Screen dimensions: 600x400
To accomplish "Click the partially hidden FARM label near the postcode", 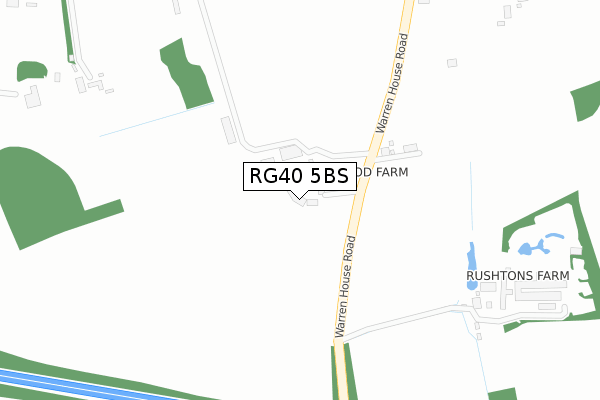I will click(383, 172).
